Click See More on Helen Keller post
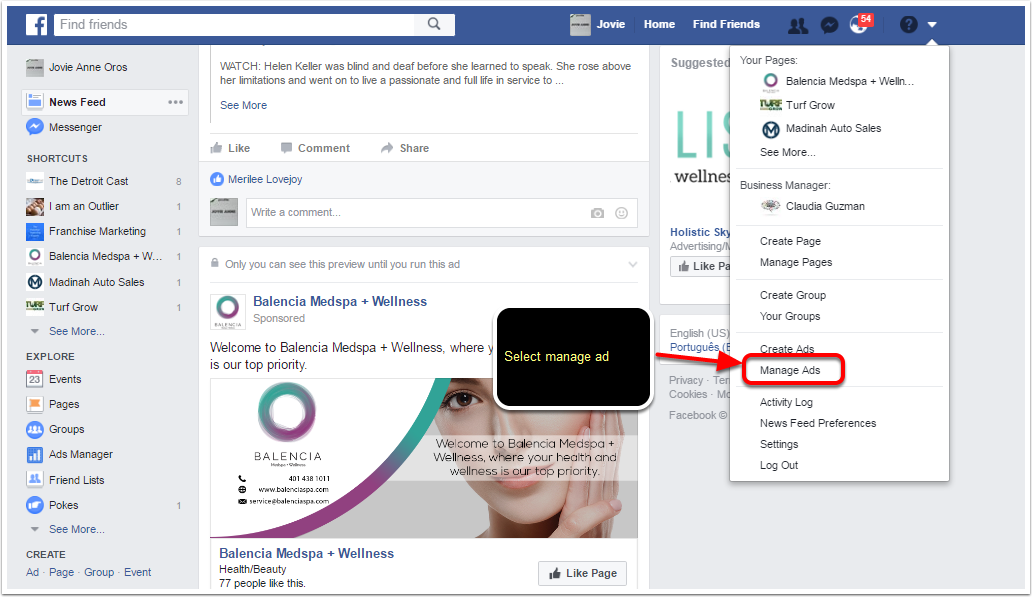The width and height of the screenshot is (1032, 597). tap(244, 105)
